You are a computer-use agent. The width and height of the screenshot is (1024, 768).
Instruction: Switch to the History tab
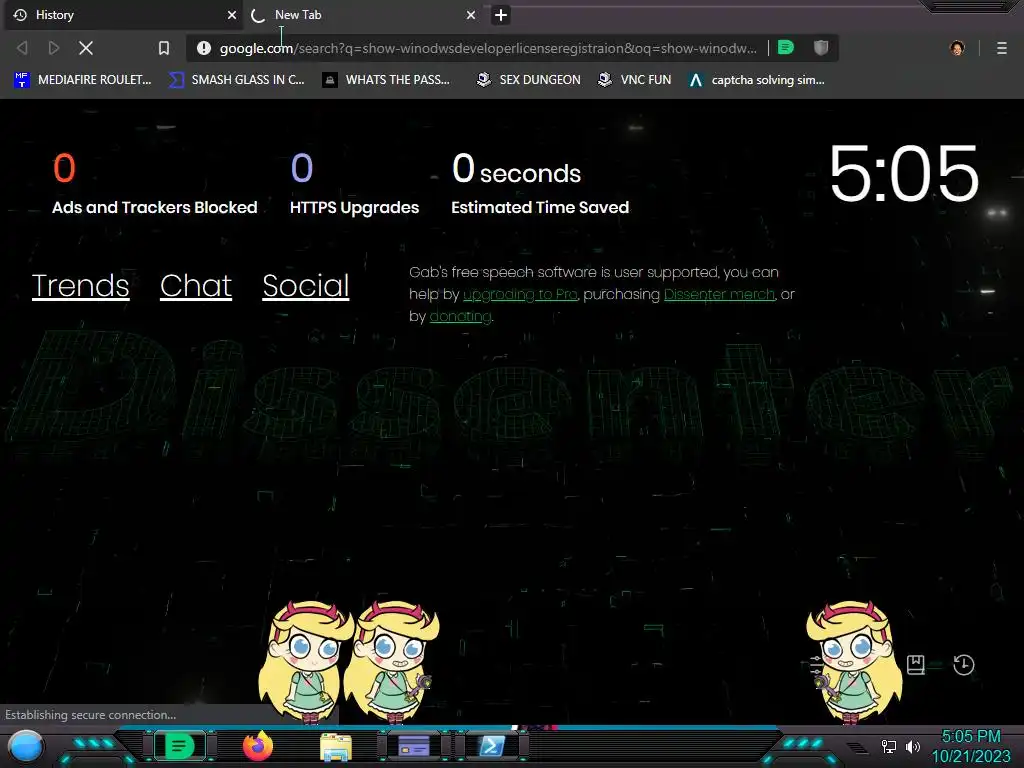pos(123,15)
